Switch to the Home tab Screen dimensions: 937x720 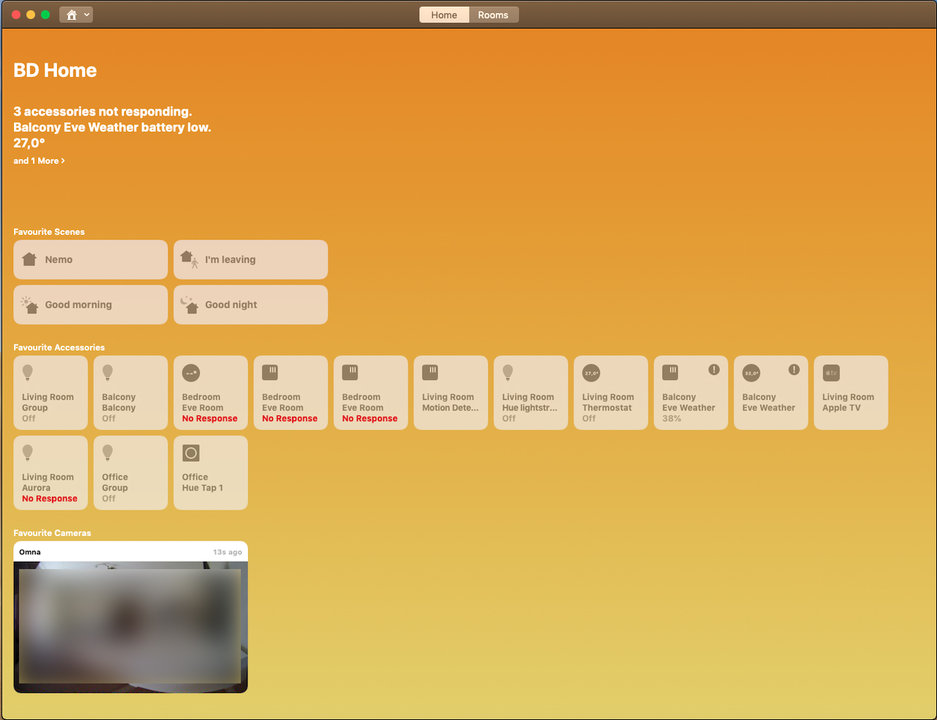pyautogui.click(x=444, y=15)
